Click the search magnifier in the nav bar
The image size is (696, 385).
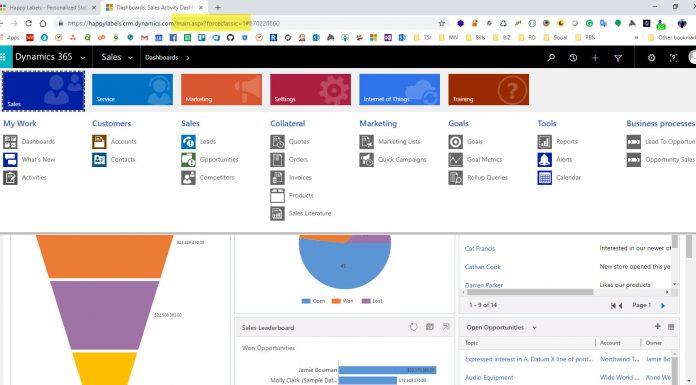[x=551, y=58]
